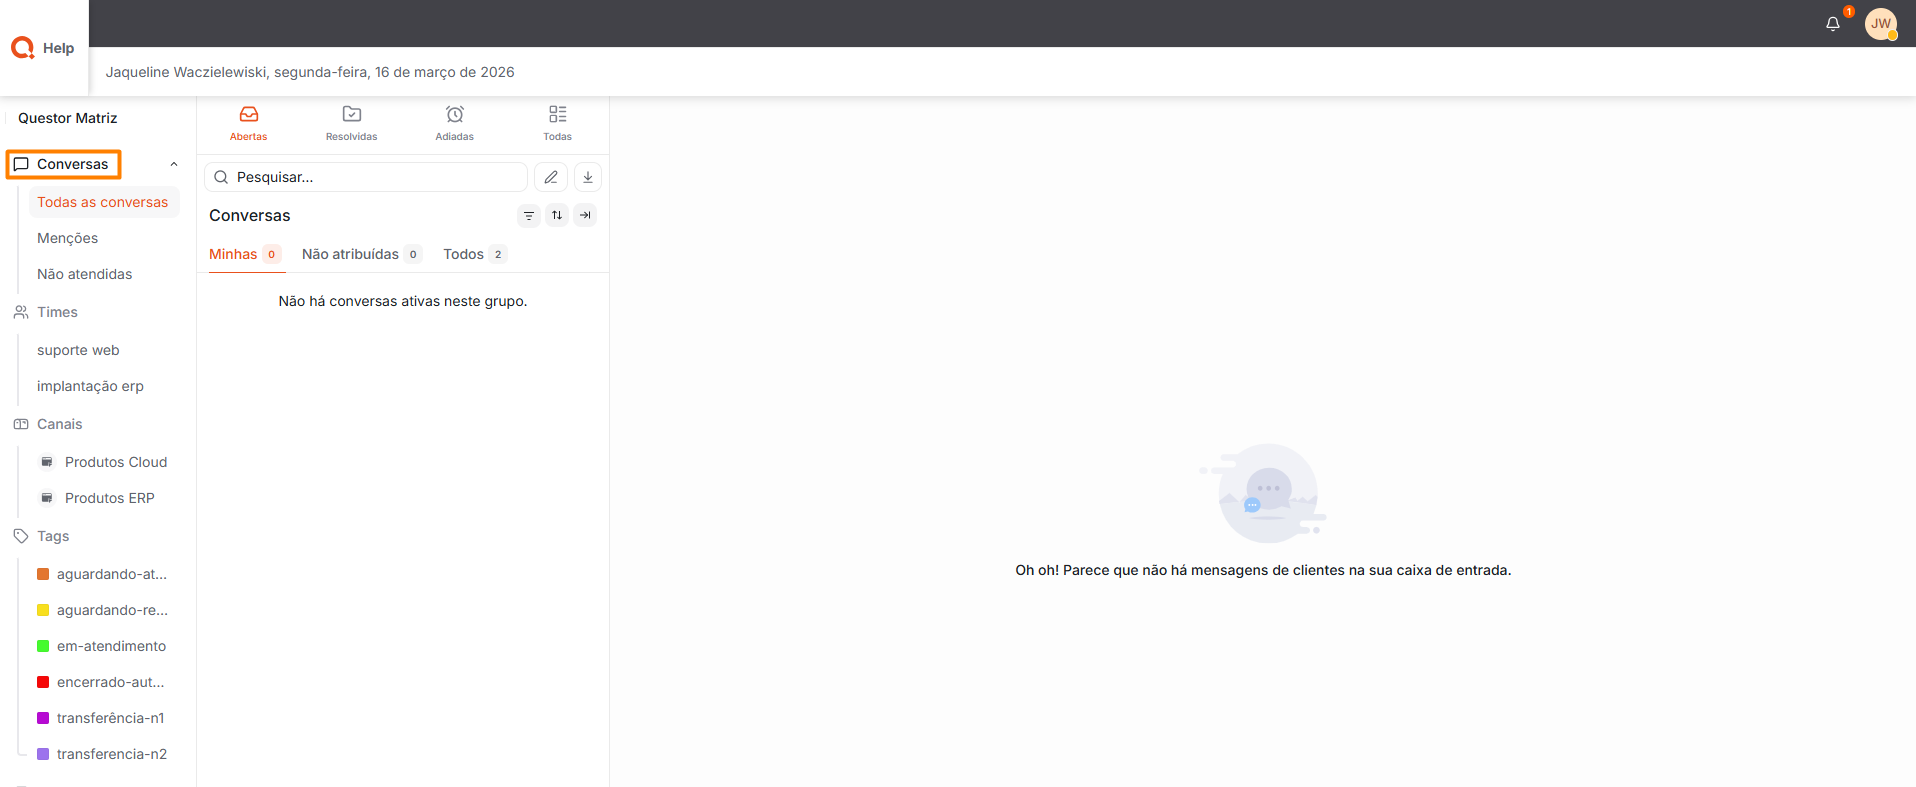Select the red encerrado-aut tag
The image size is (1916, 787).
[110, 682]
